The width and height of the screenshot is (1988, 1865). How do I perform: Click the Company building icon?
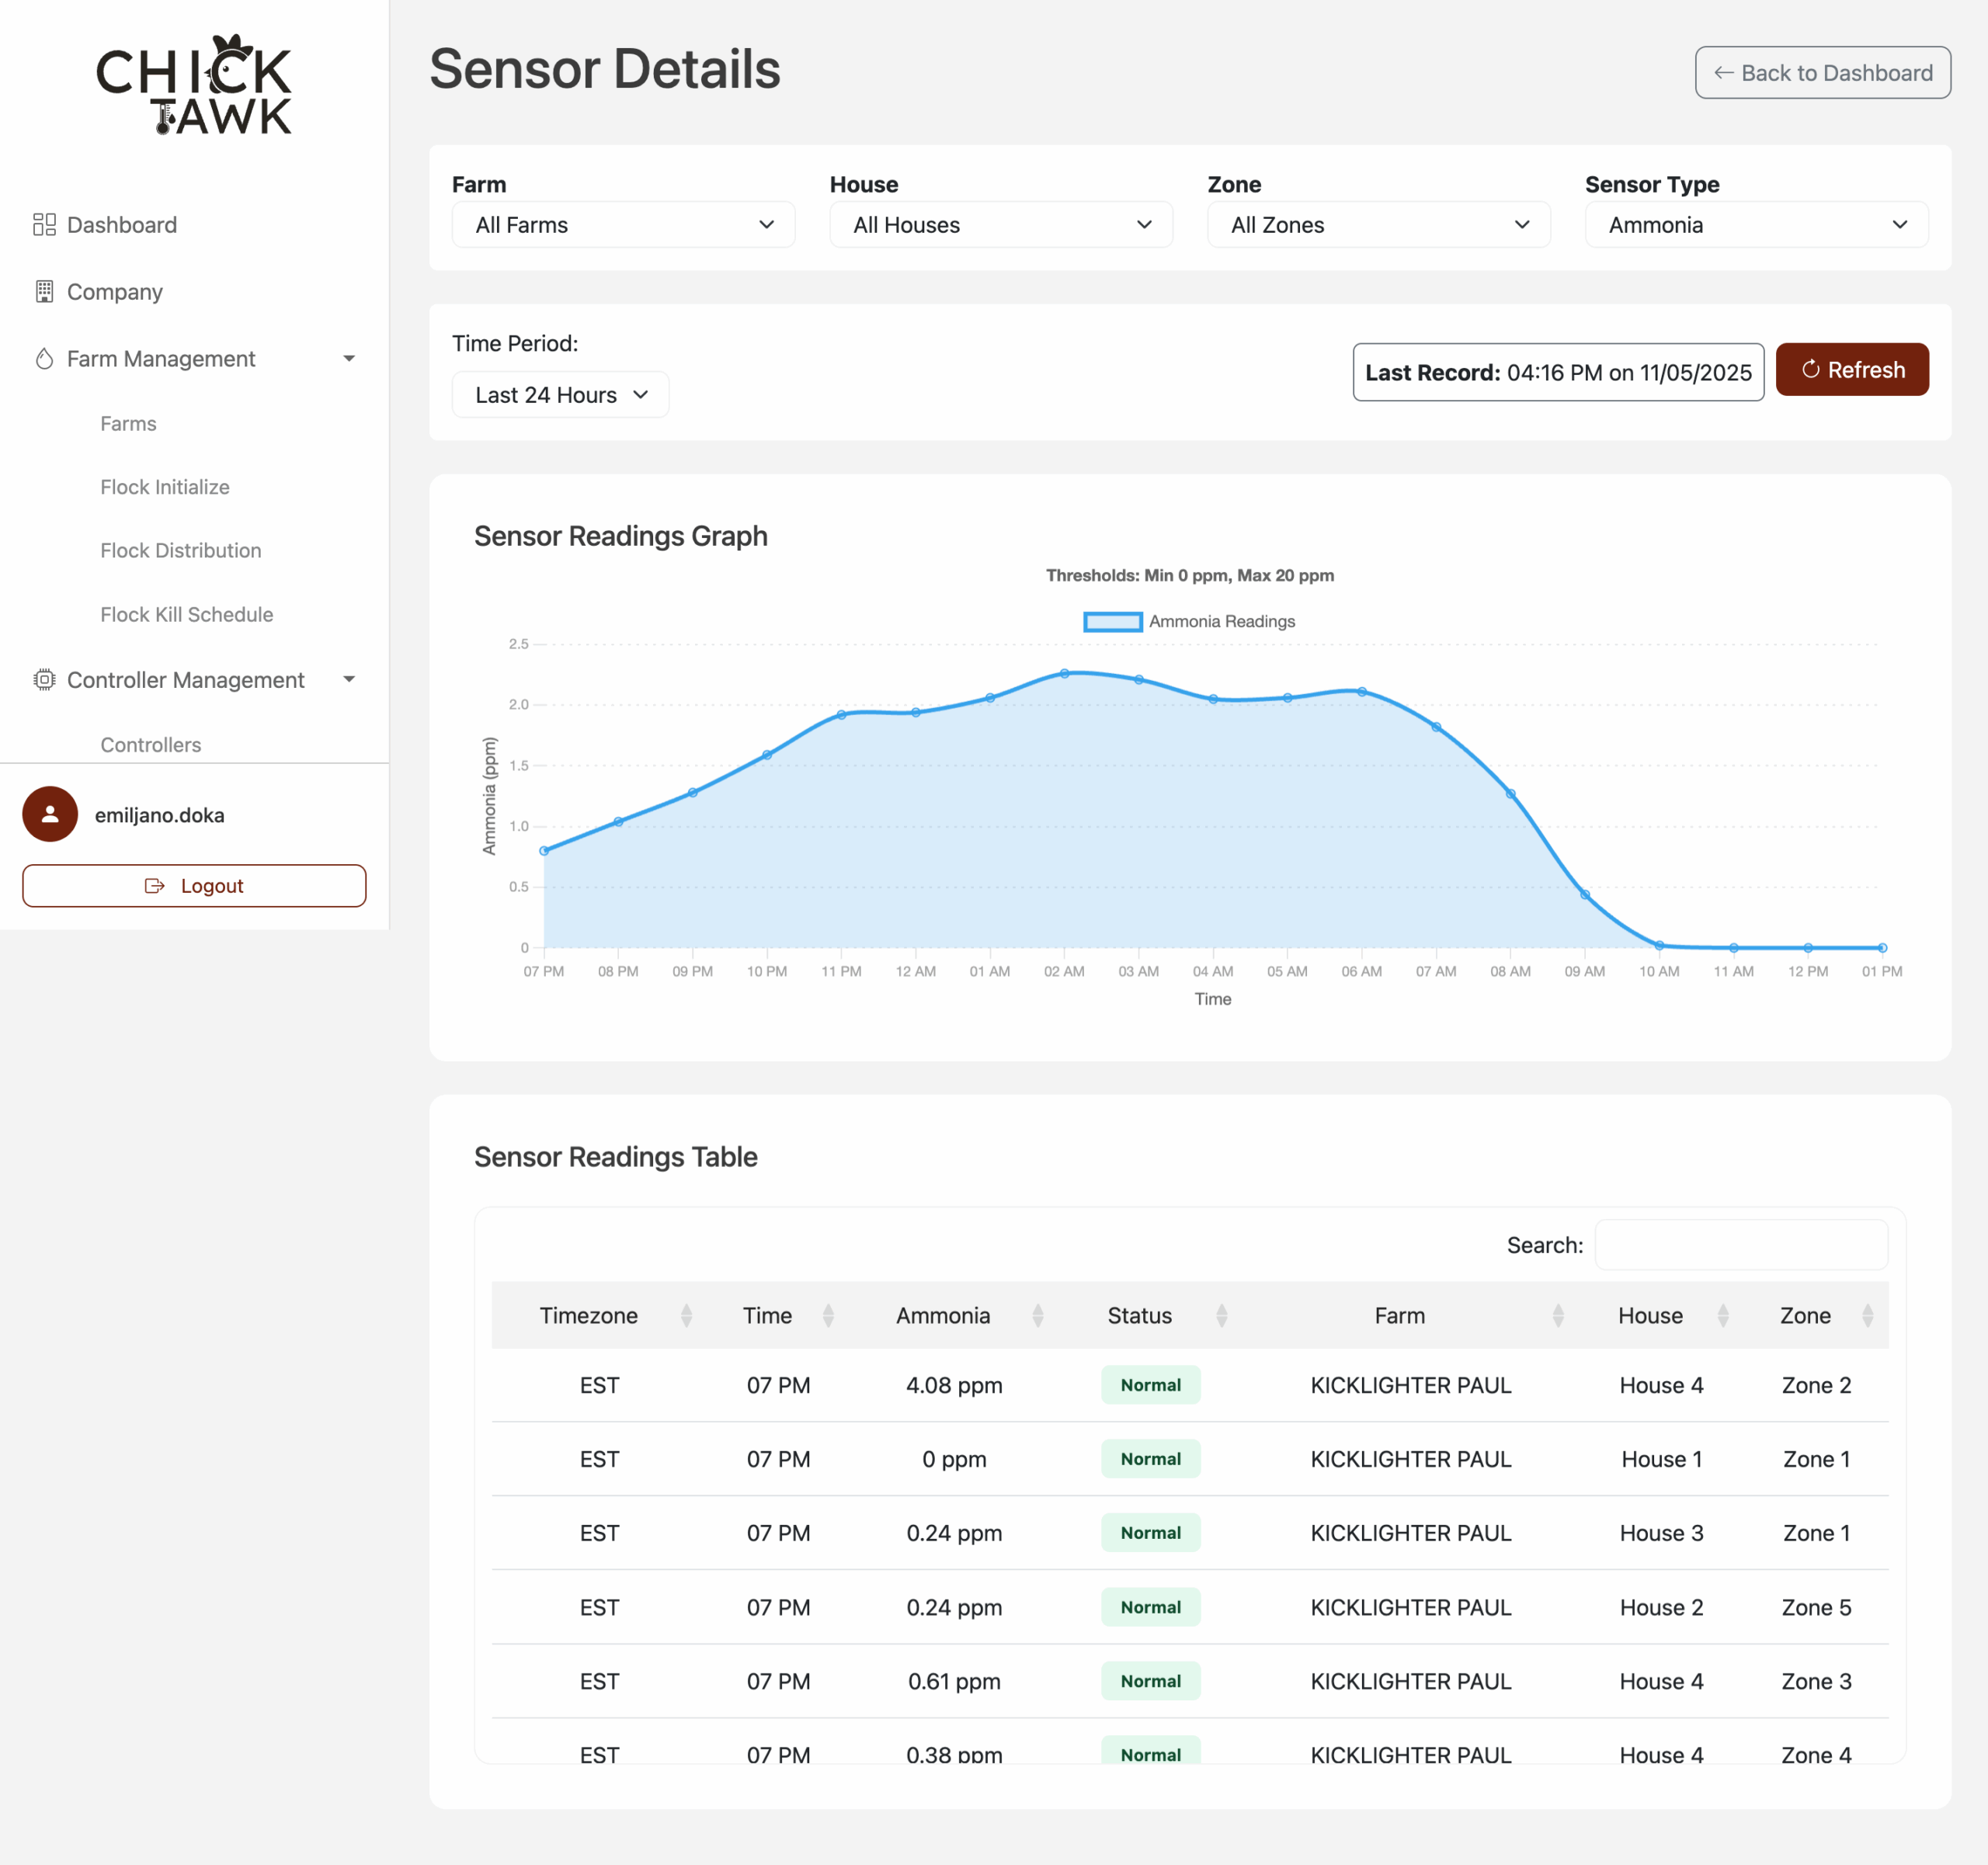click(44, 291)
